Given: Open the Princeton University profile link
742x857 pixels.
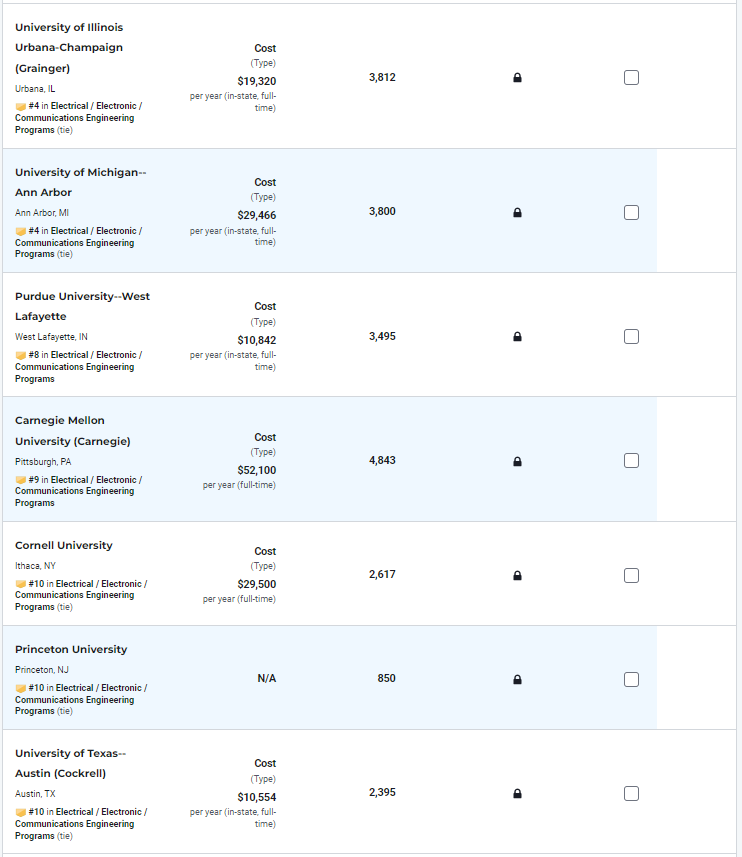Looking at the screenshot, I should tap(71, 649).
